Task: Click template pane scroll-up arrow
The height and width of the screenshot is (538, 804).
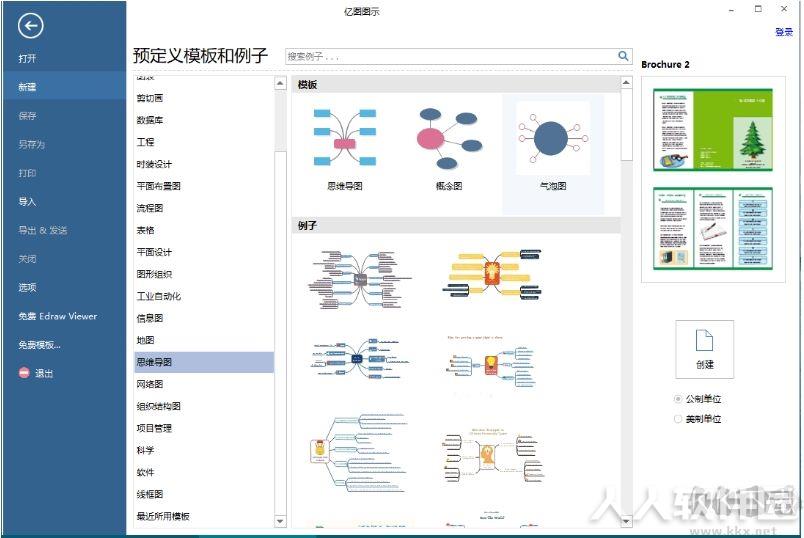Action: pos(626,82)
